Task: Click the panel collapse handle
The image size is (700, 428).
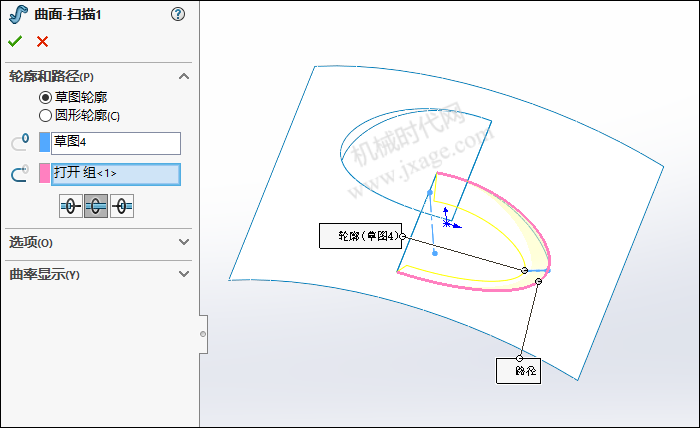Action: point(204,334)
